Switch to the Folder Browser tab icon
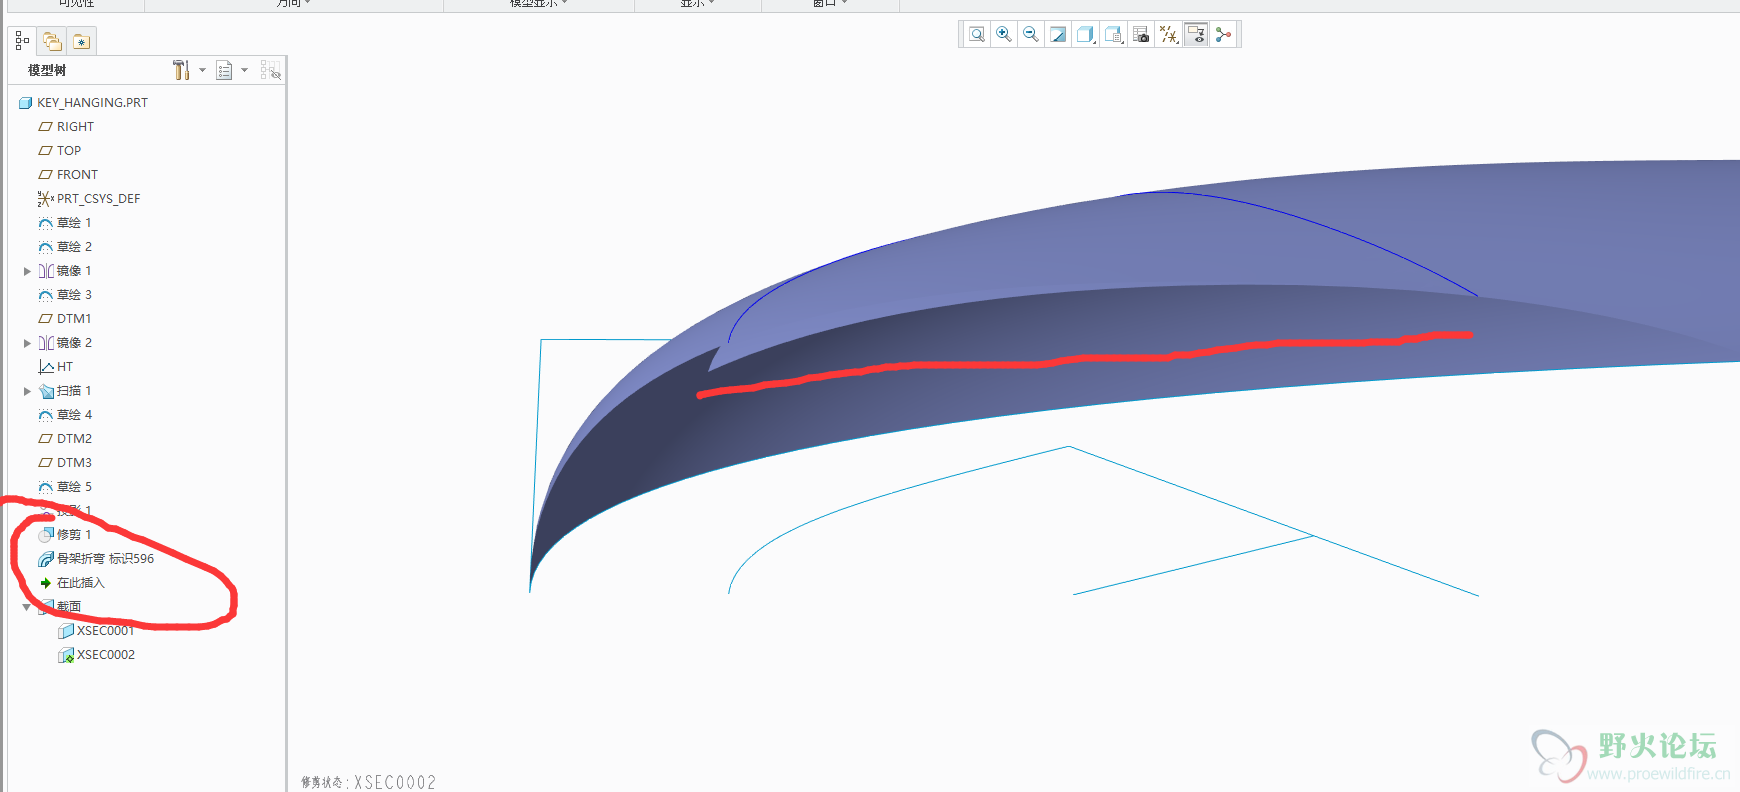This screenshot has width=1740, height=792. click(x=52, y=41)
